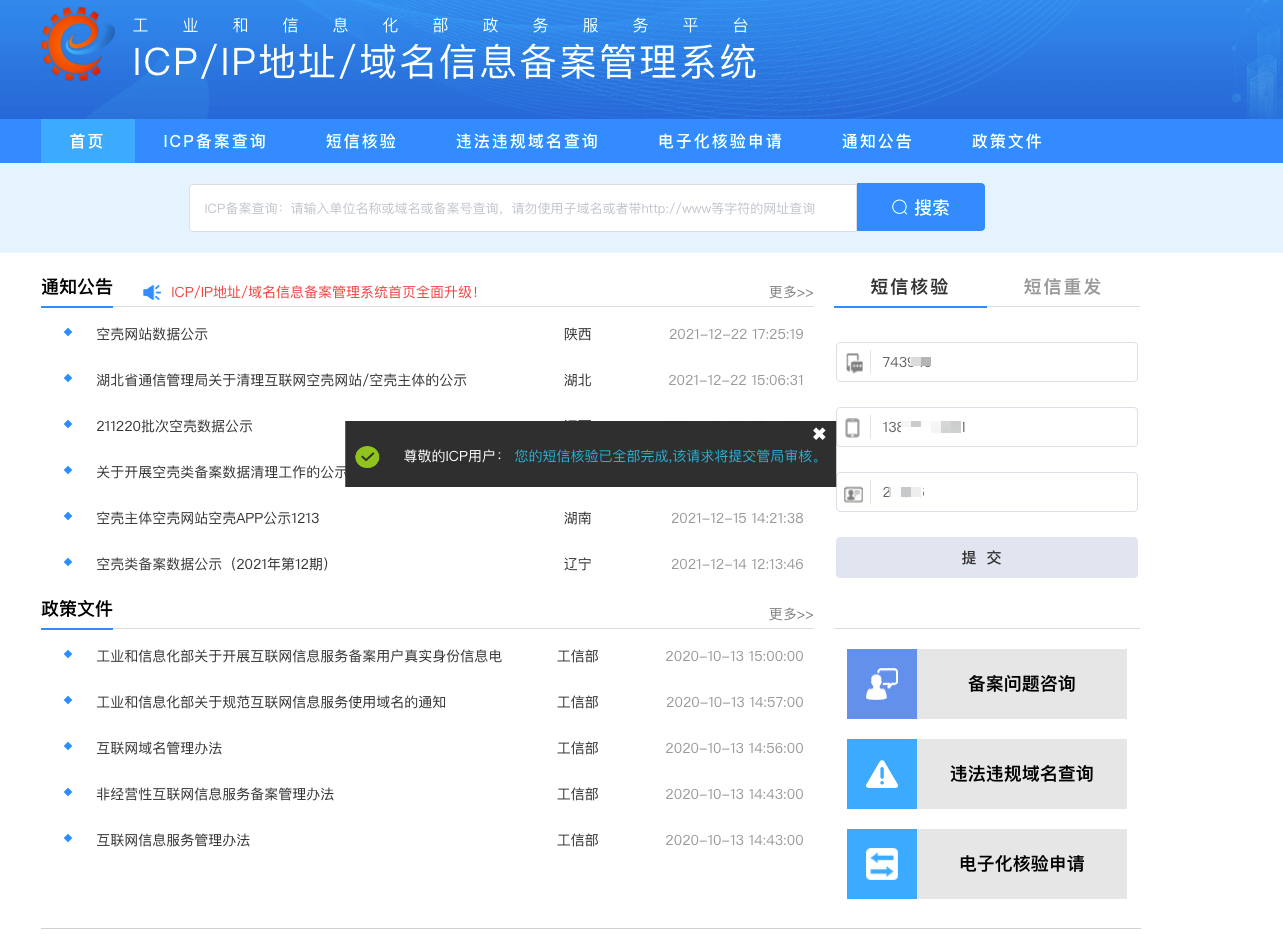Open notice 211220批次空壳数据公示
Screen dimensions: 1283x934
tap(175, 426)
